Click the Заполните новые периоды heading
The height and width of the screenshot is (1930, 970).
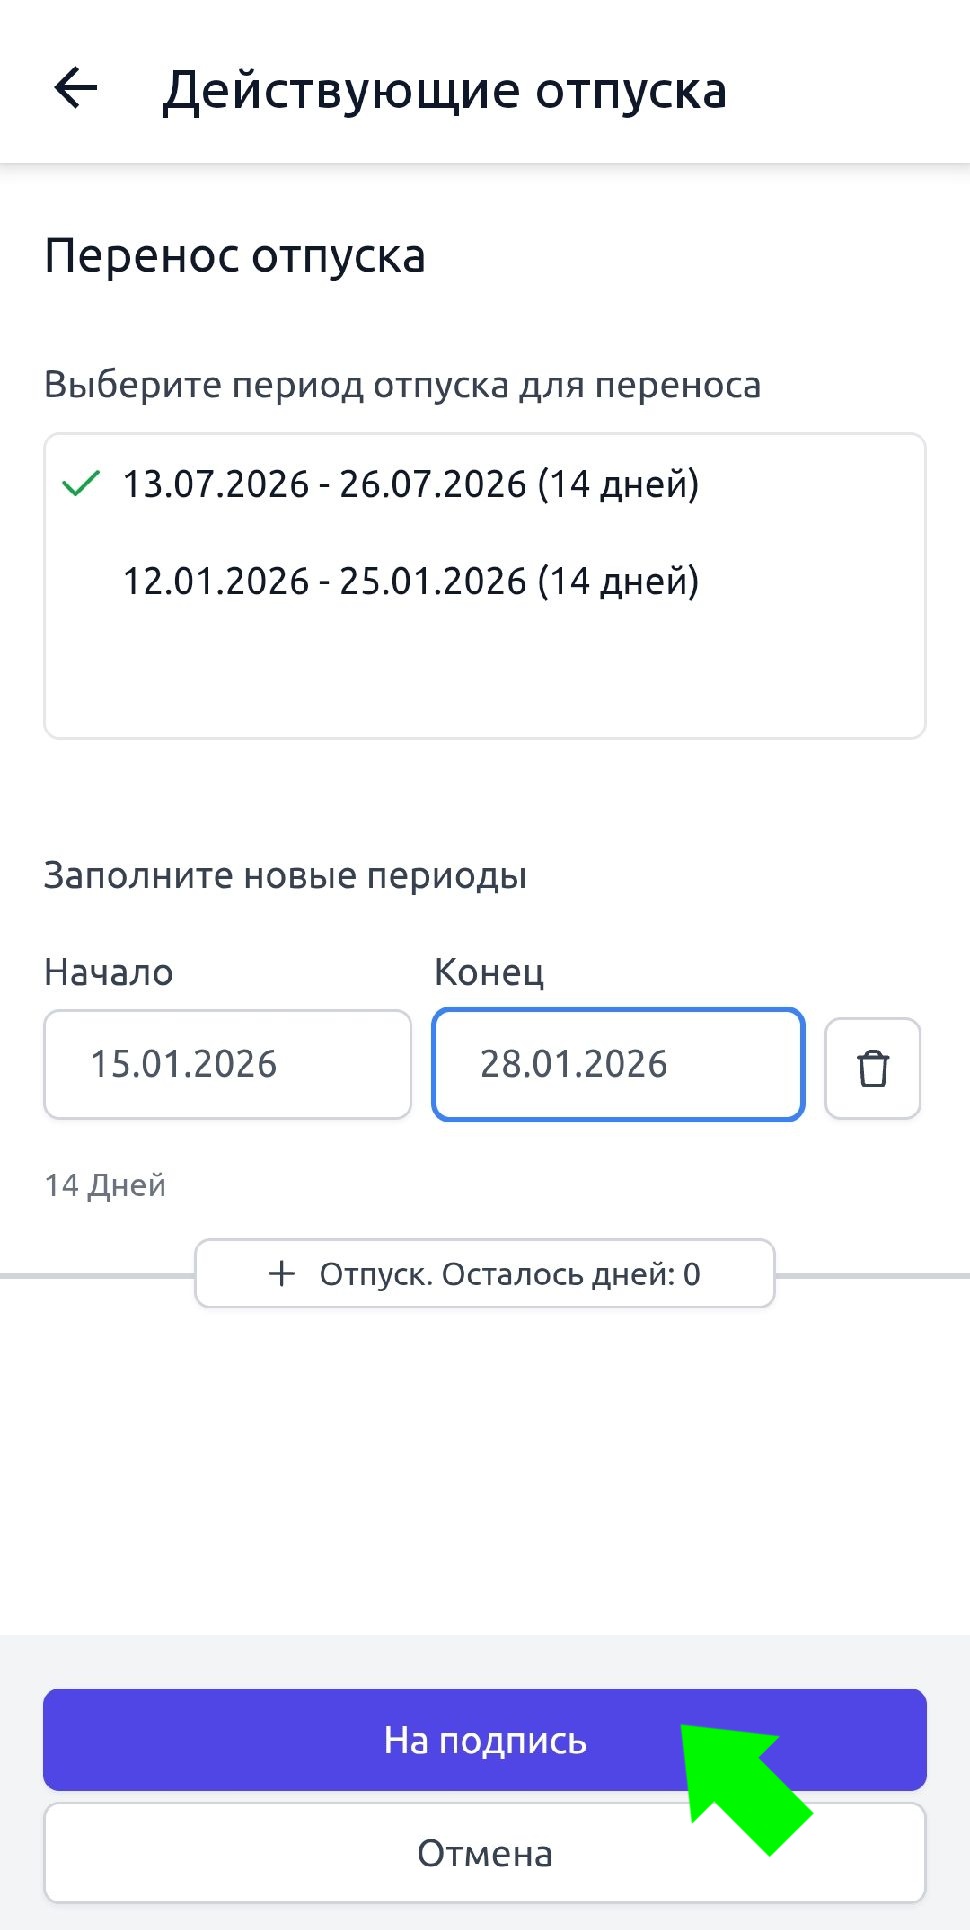click(285, 876)
